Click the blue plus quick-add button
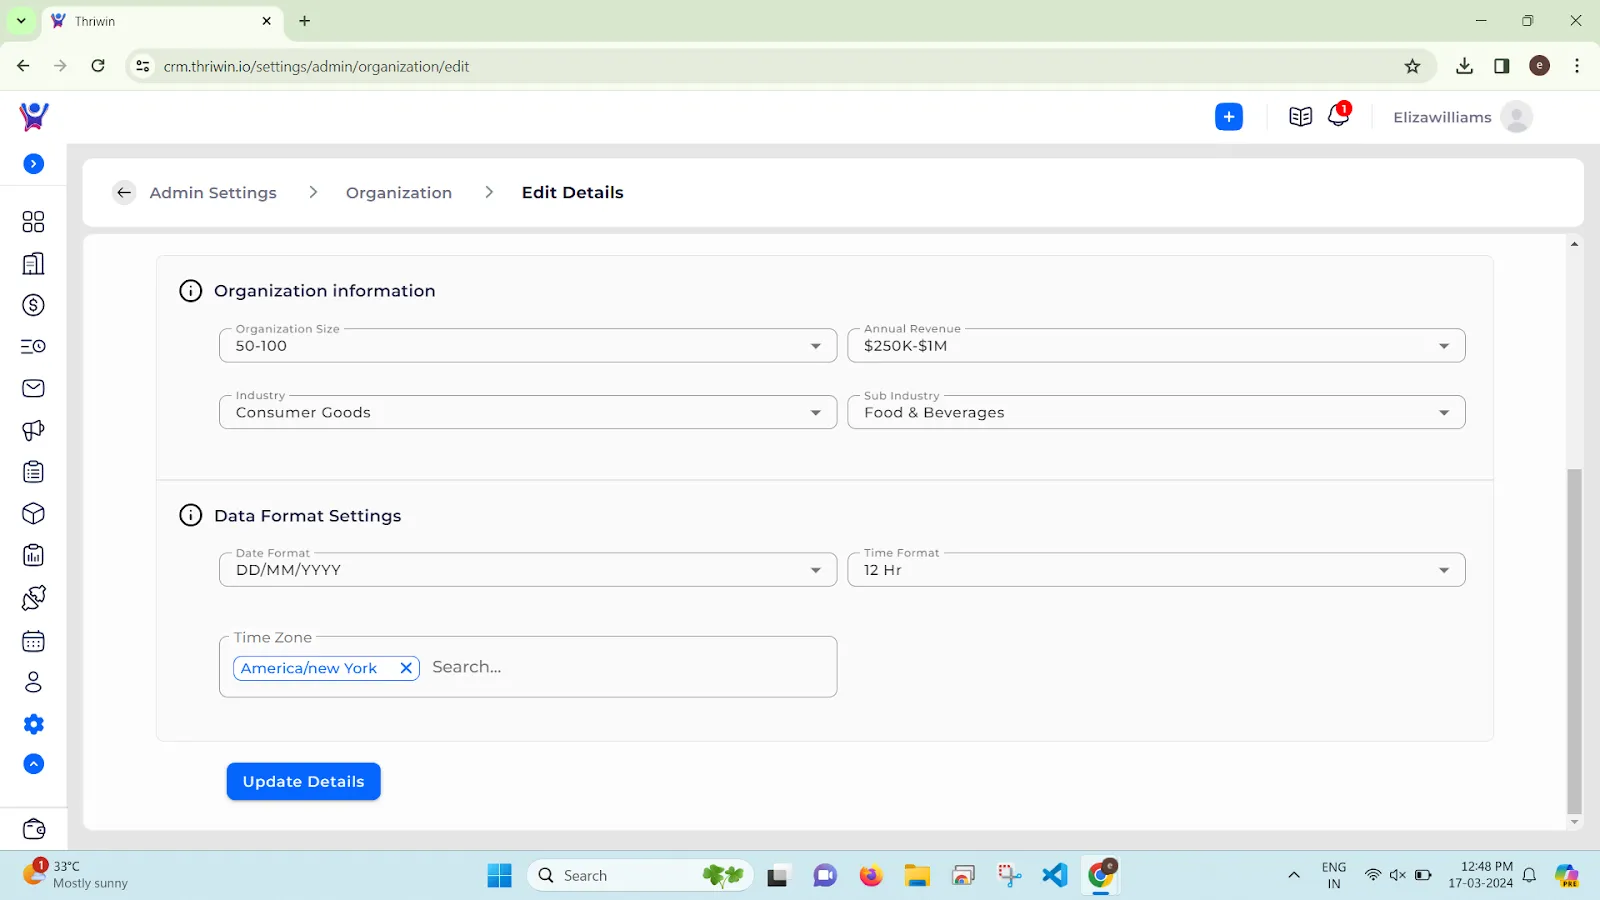 tap(1229, 117)
